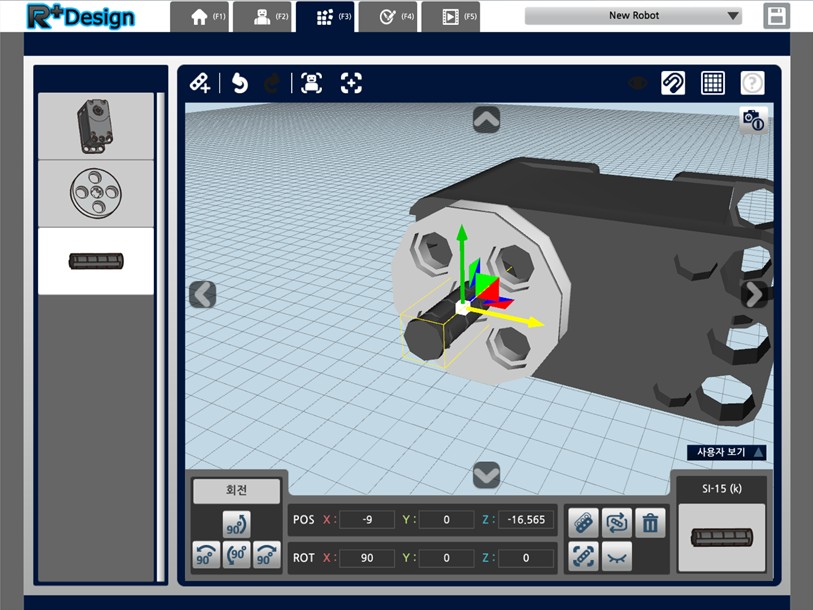Click the fit robot to view icon
The width and height of the screenshot is (813, 610).
(311, 83)
